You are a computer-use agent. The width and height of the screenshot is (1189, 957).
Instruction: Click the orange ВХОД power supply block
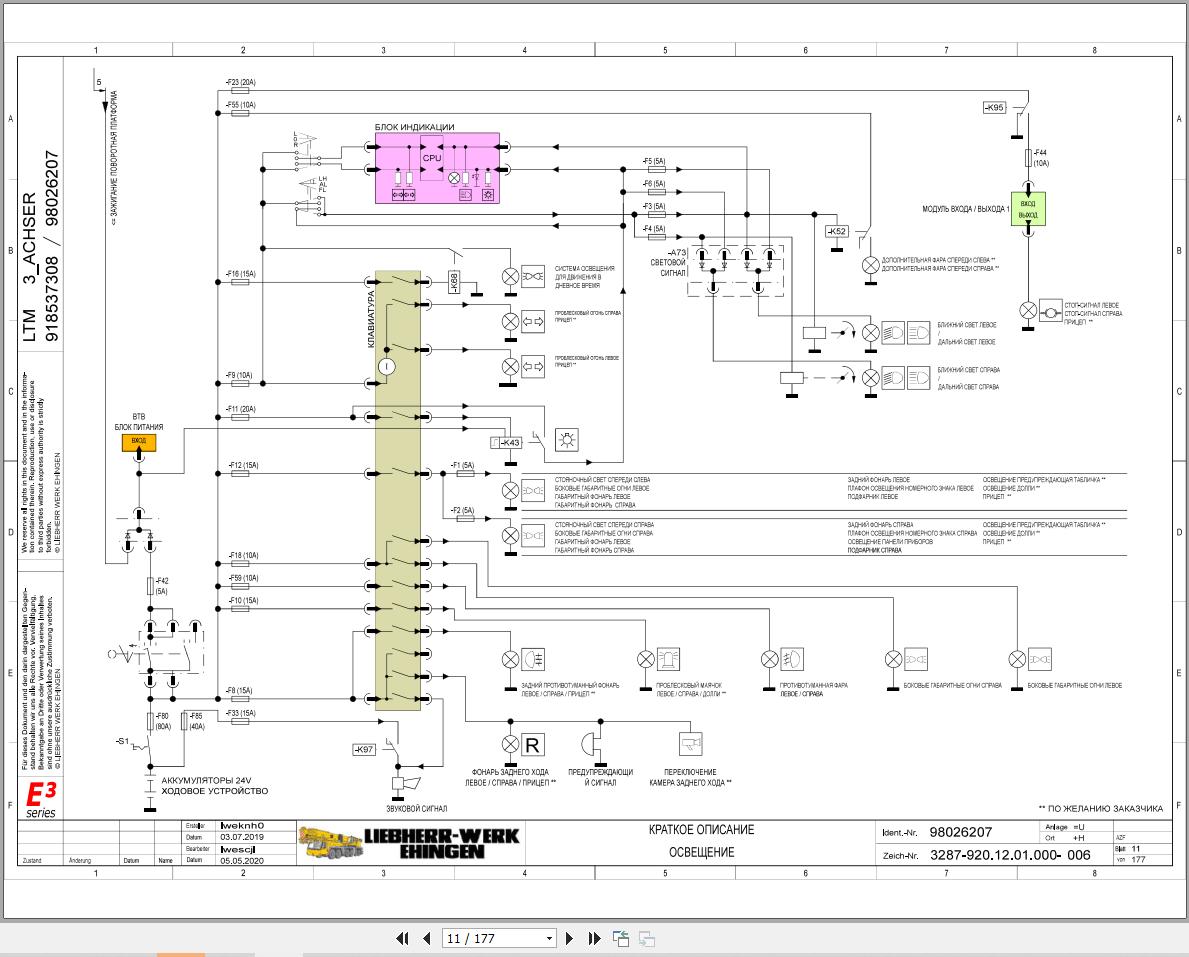coord(138,441)
